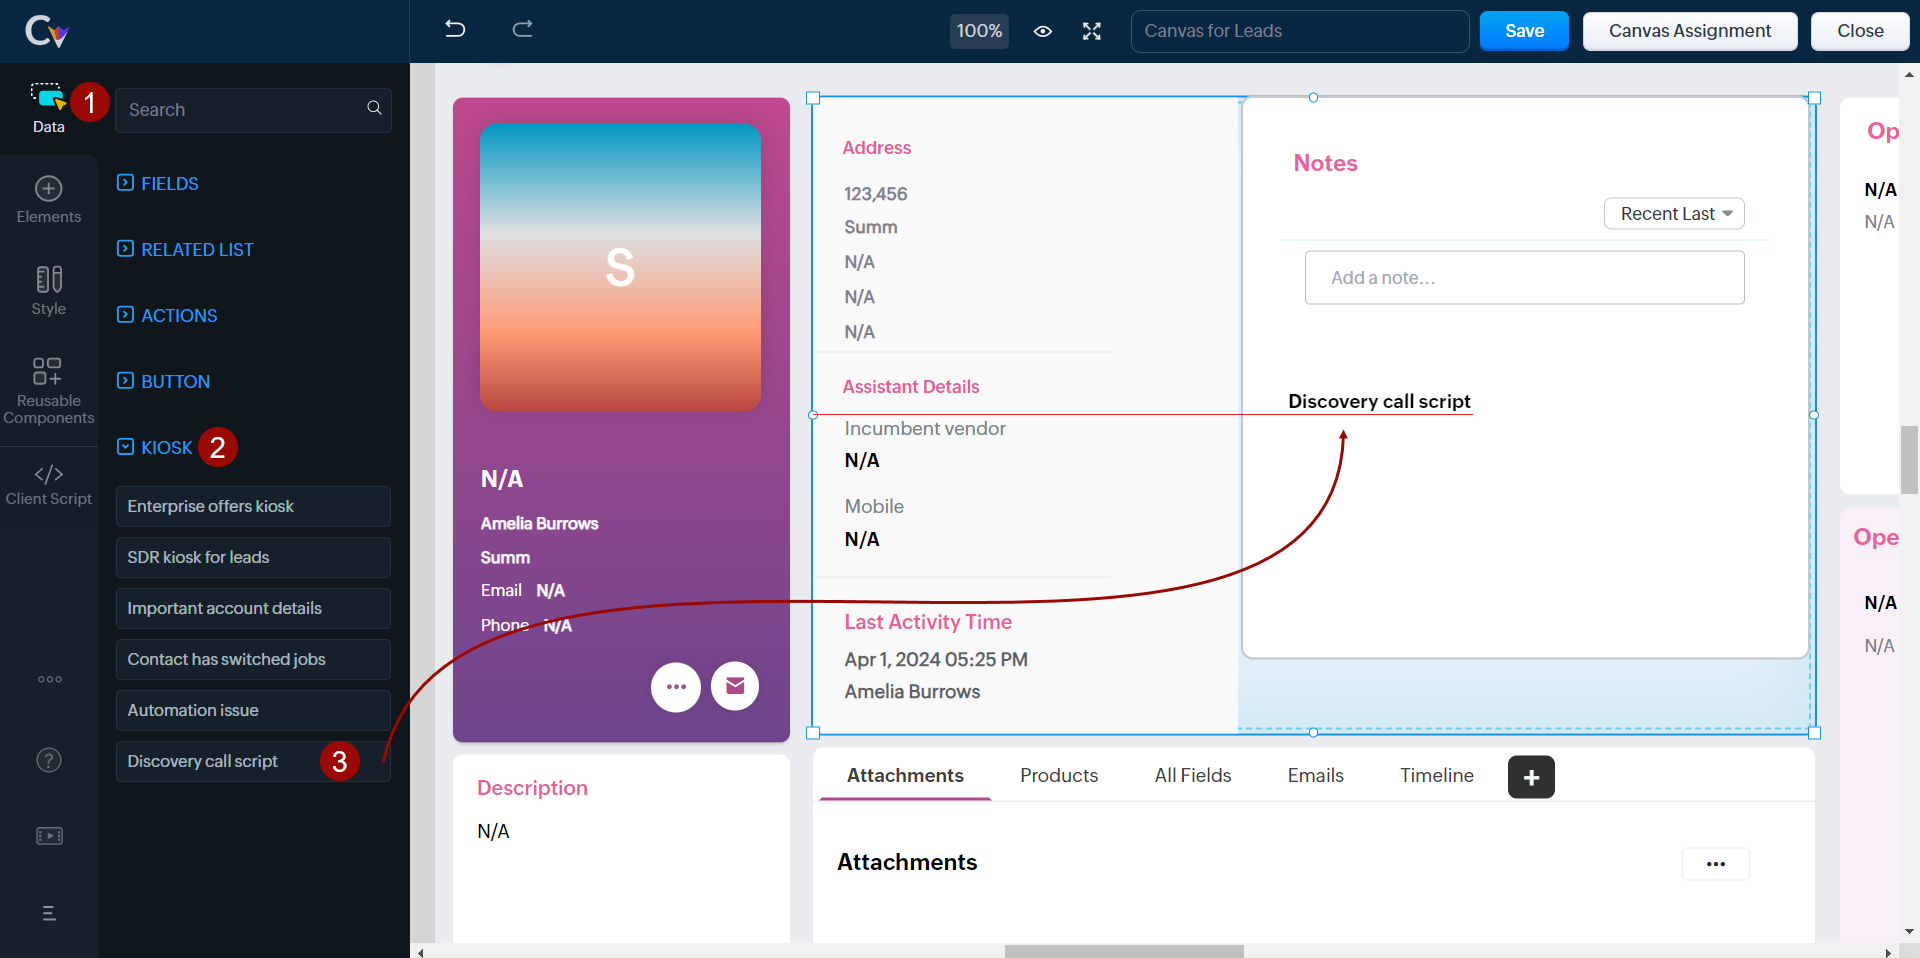The width and height of the screenshot is (1920, 958).
Task: Open the Recent Last sort dropdown
Action: 1674,214
